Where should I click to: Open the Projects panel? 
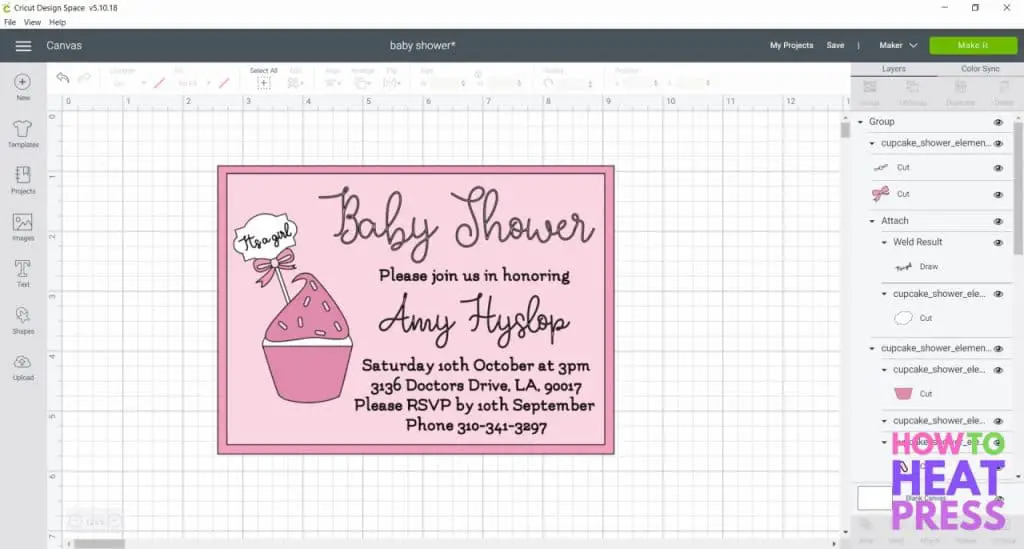click(x=23, y=175)
